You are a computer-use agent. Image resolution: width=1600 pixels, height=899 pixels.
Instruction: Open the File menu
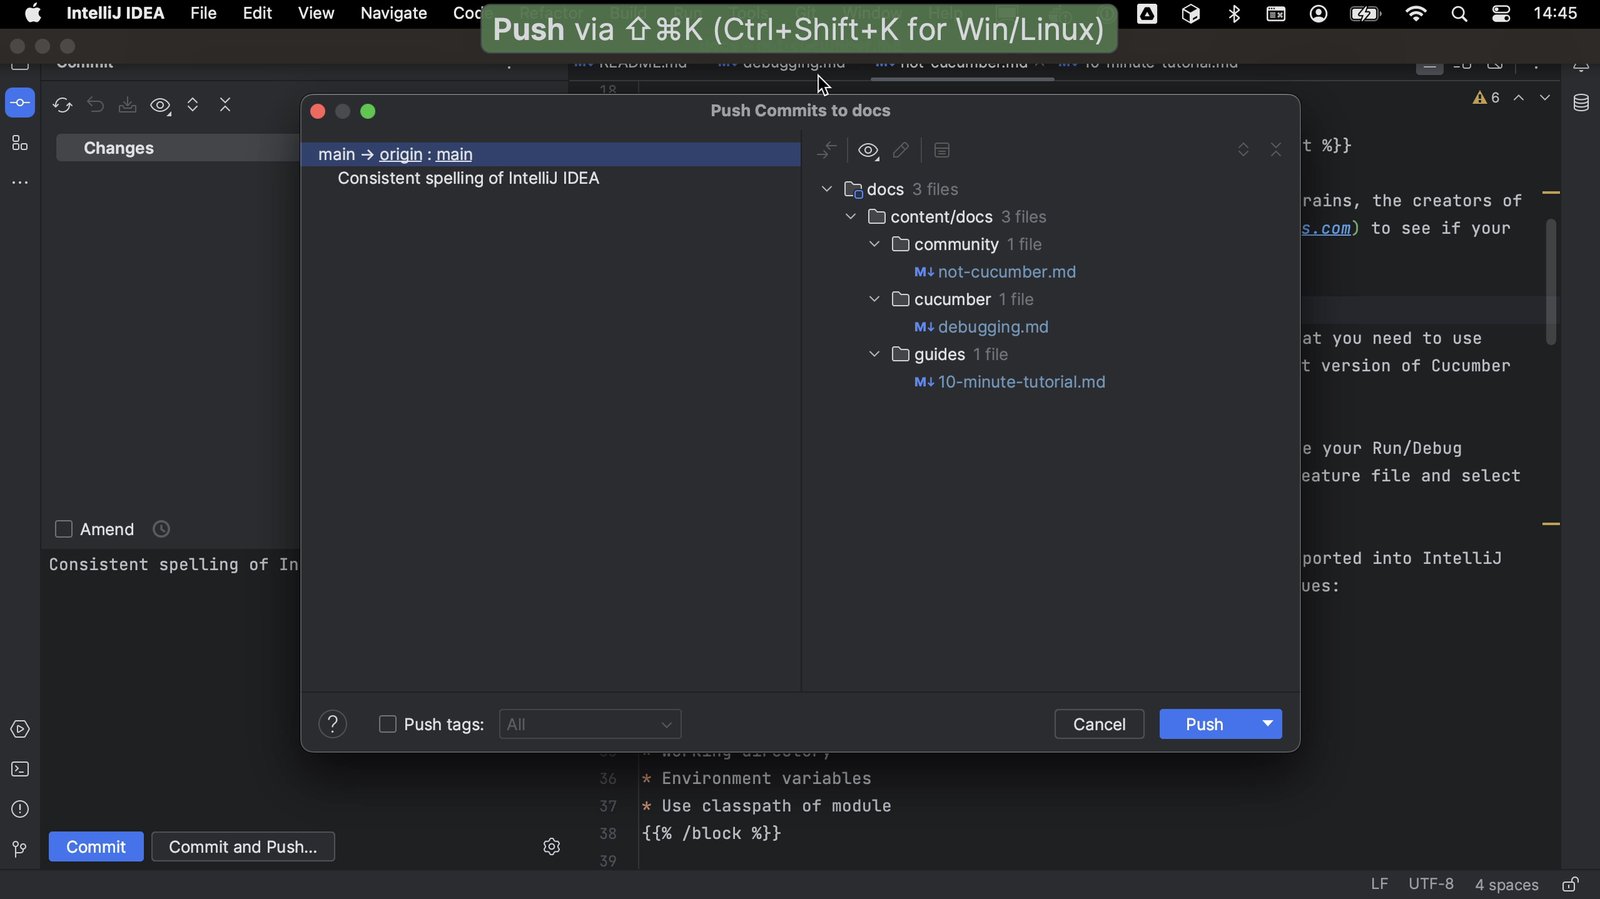[x=203, y=13]
